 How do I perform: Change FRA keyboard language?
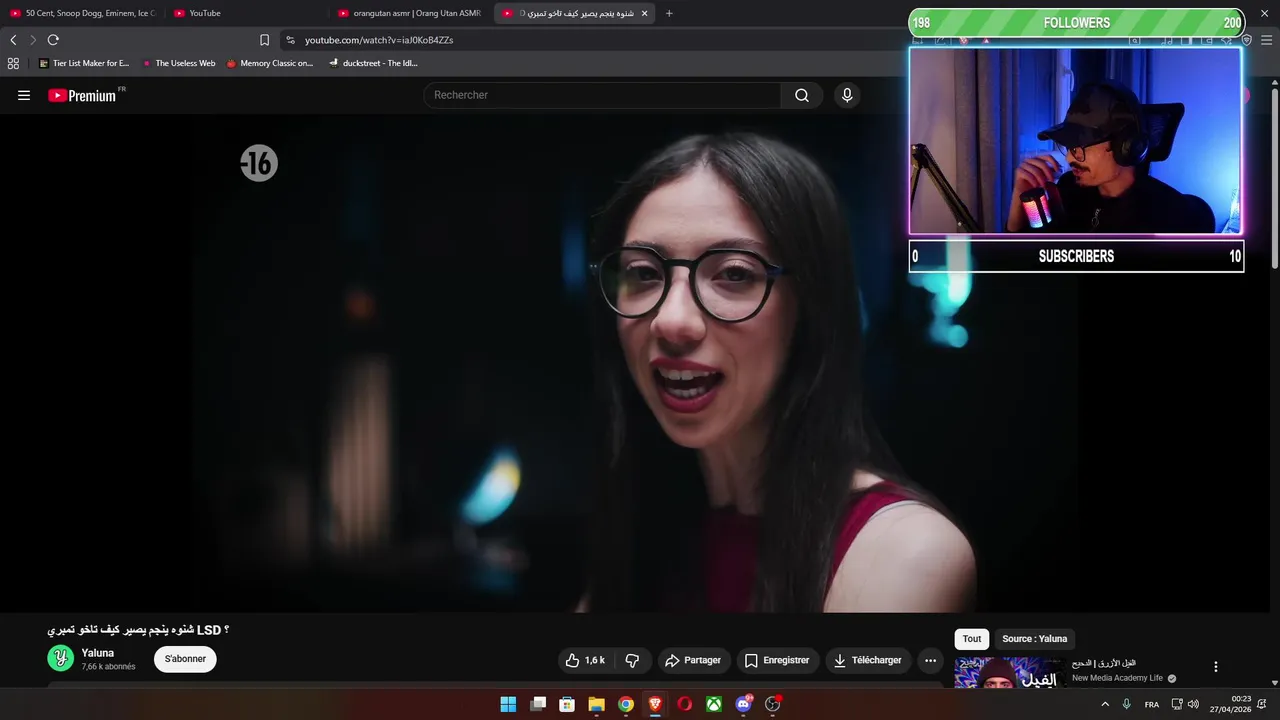tap(1152, 704)
